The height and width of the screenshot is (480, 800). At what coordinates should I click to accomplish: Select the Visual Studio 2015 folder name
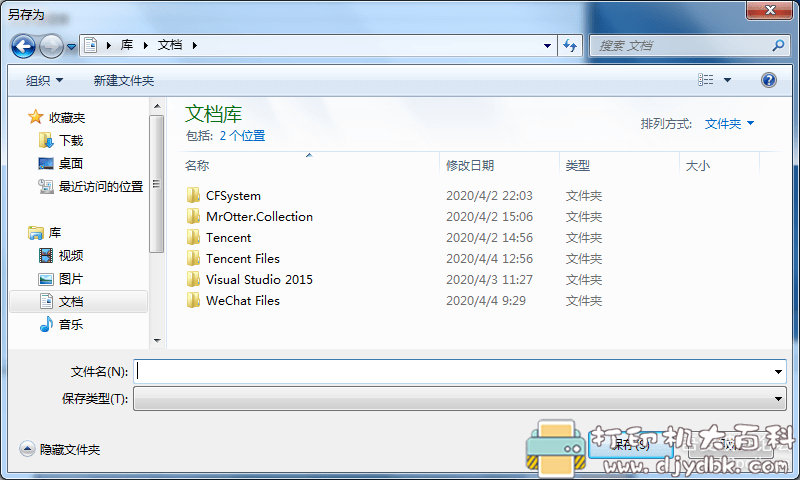[259, 280]
